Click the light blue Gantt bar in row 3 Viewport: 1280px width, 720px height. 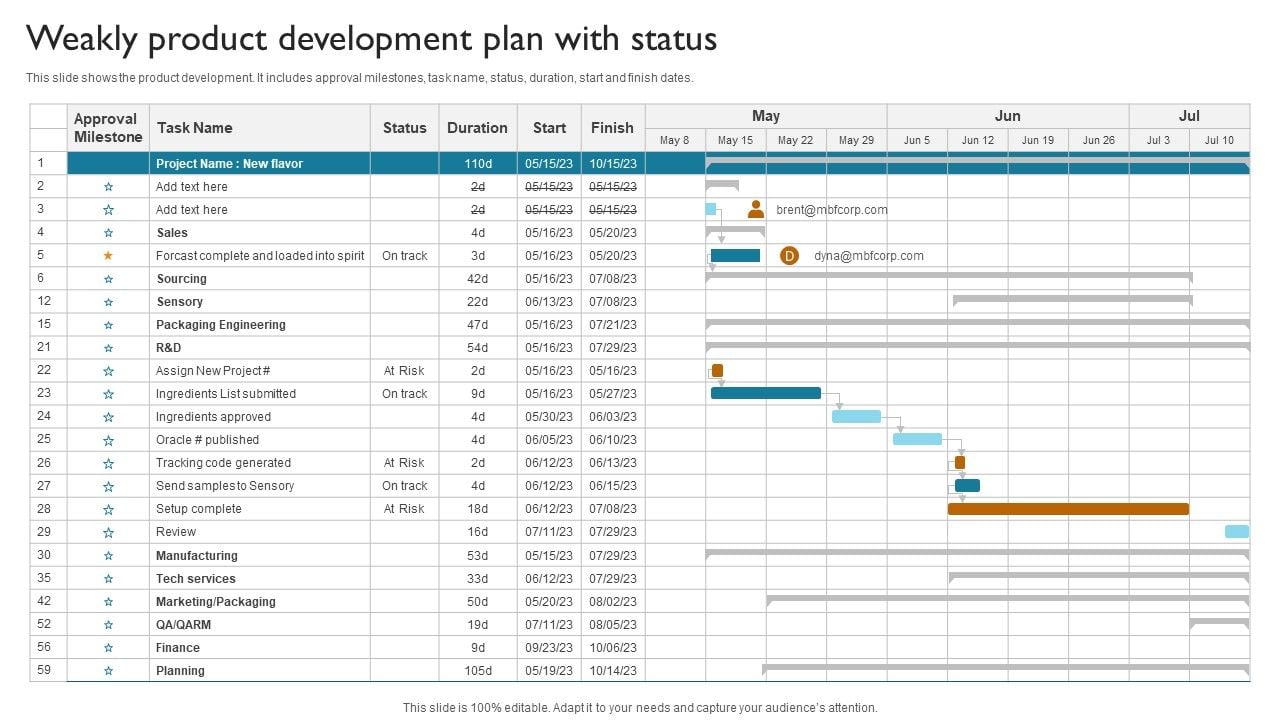[711, 209]
